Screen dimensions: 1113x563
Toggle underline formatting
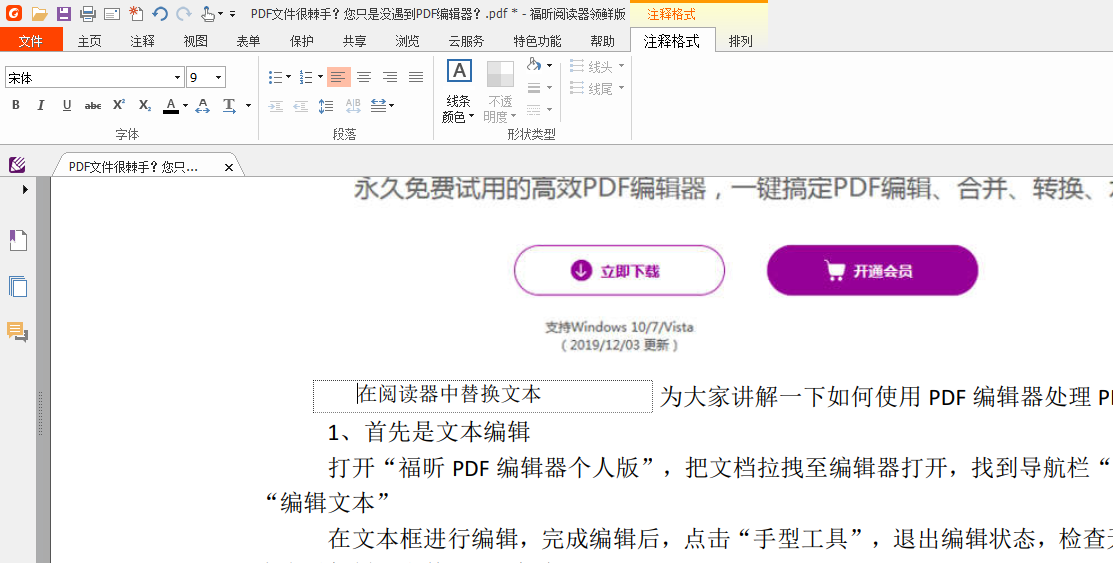pyautogui.click(x=67, y=105)
